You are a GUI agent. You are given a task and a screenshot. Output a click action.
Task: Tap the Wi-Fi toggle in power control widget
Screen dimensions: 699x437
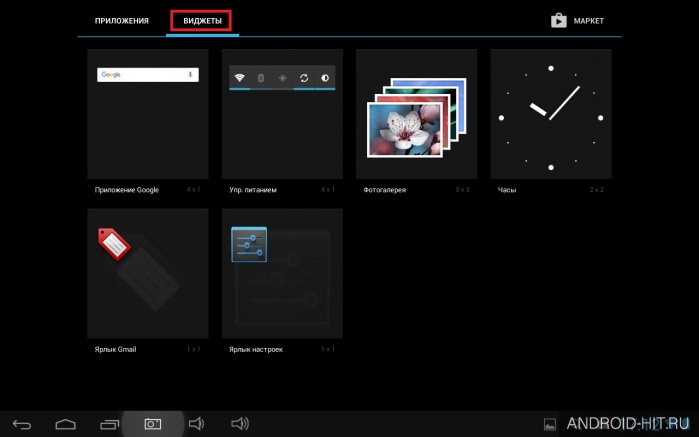tap(240, 78)
